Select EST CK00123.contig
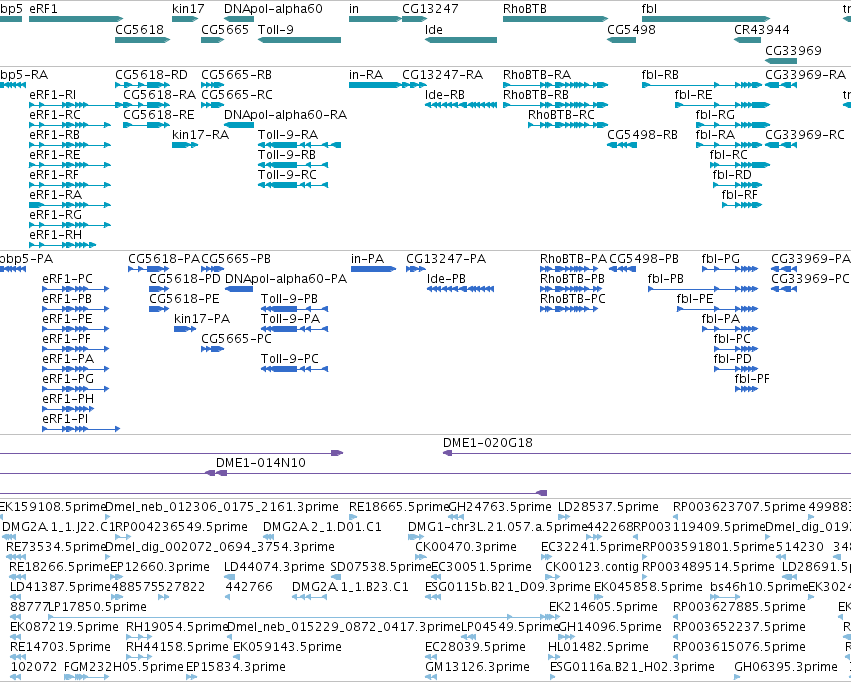 [x=592, y=566]
